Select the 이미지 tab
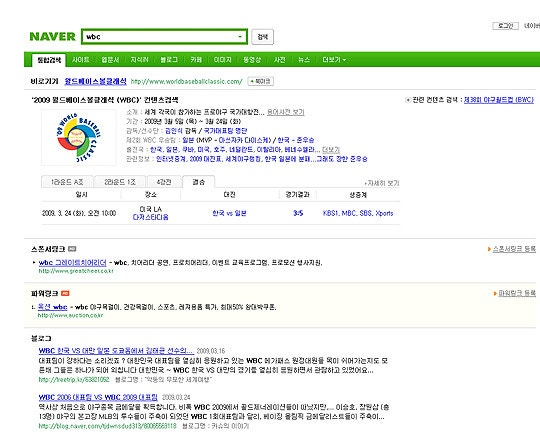Viewport: 540px width, 437px height. coord(222,60)
